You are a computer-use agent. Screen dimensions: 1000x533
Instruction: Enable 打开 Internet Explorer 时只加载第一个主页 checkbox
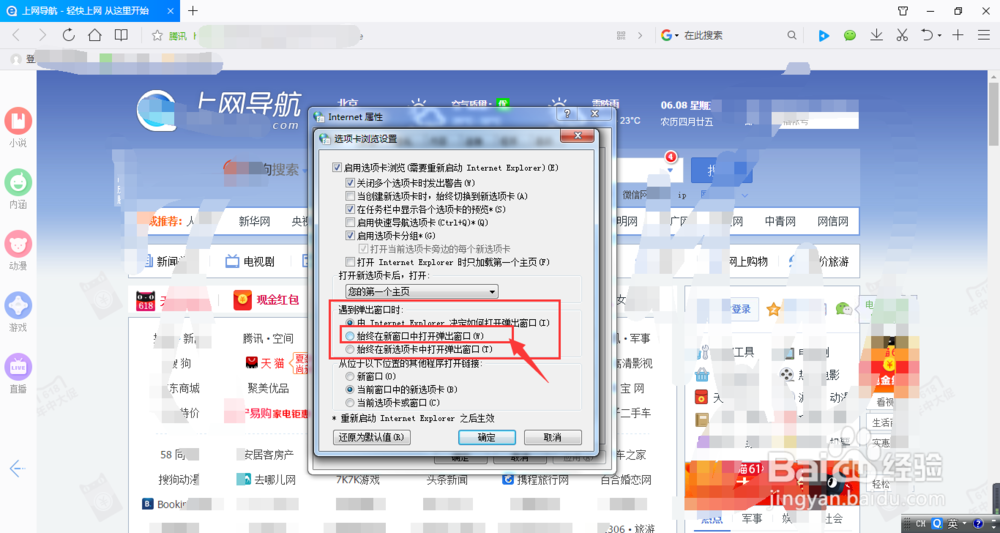click(x=349, y=262)
